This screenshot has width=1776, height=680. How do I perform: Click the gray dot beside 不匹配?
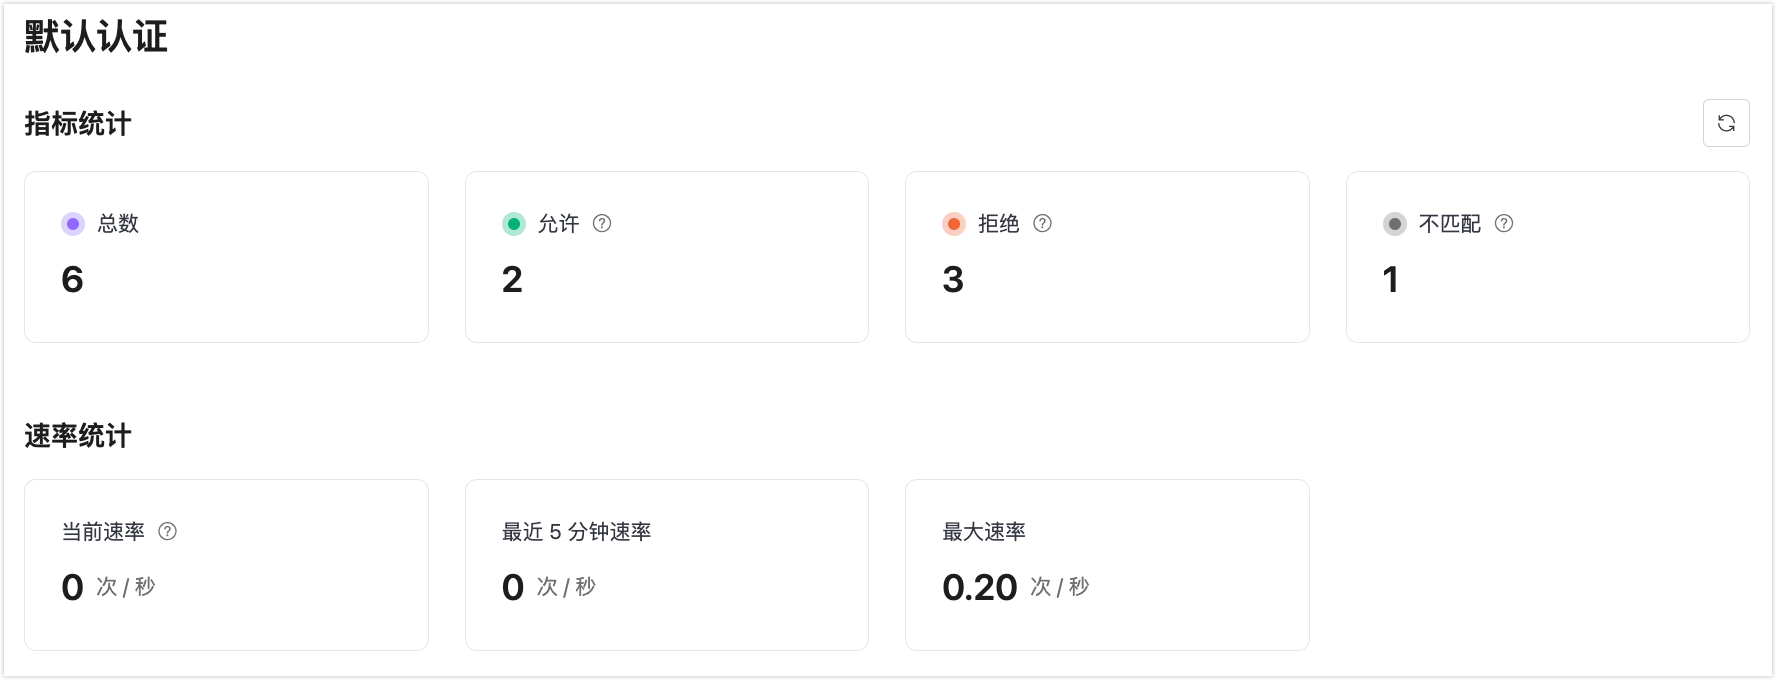(1395, 224)
